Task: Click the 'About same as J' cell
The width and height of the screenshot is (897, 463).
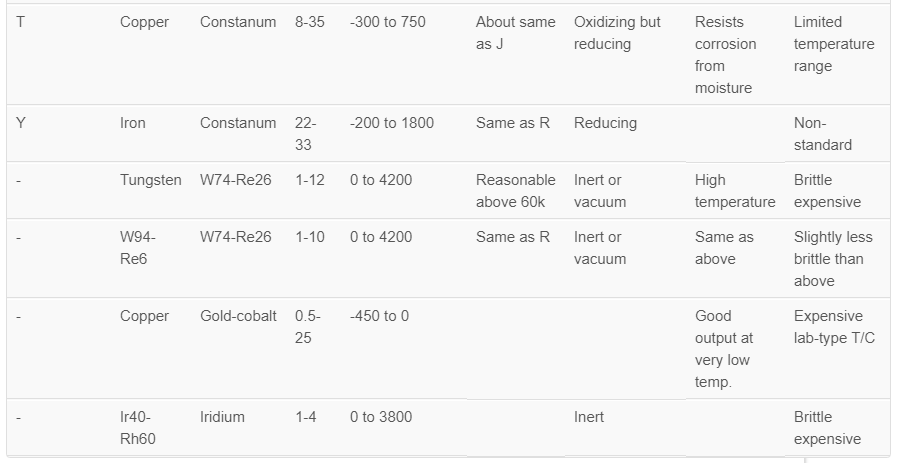Action: [x=515, y=33]
